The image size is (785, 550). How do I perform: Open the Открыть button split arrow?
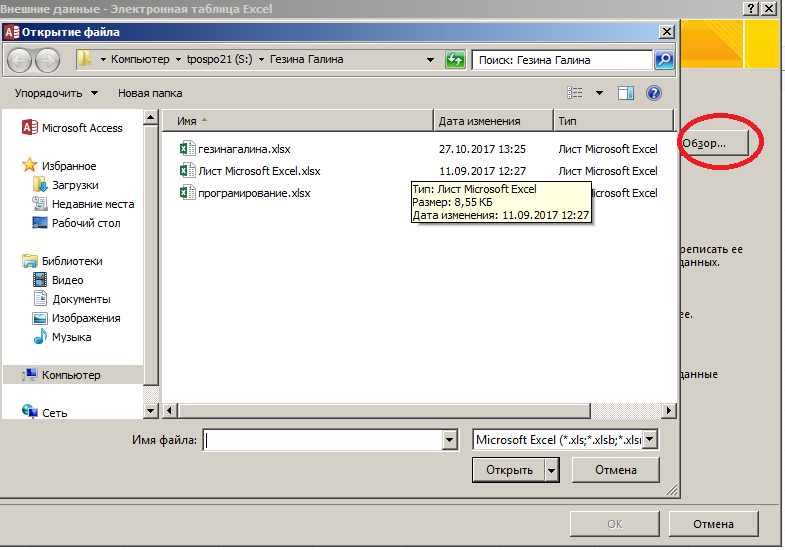coord(552,470)
